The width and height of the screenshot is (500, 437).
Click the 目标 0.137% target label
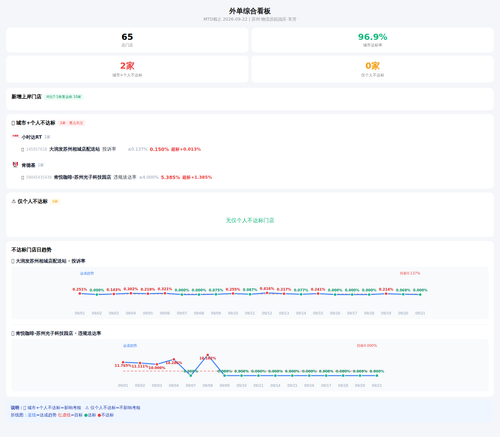tap(410, 273)
